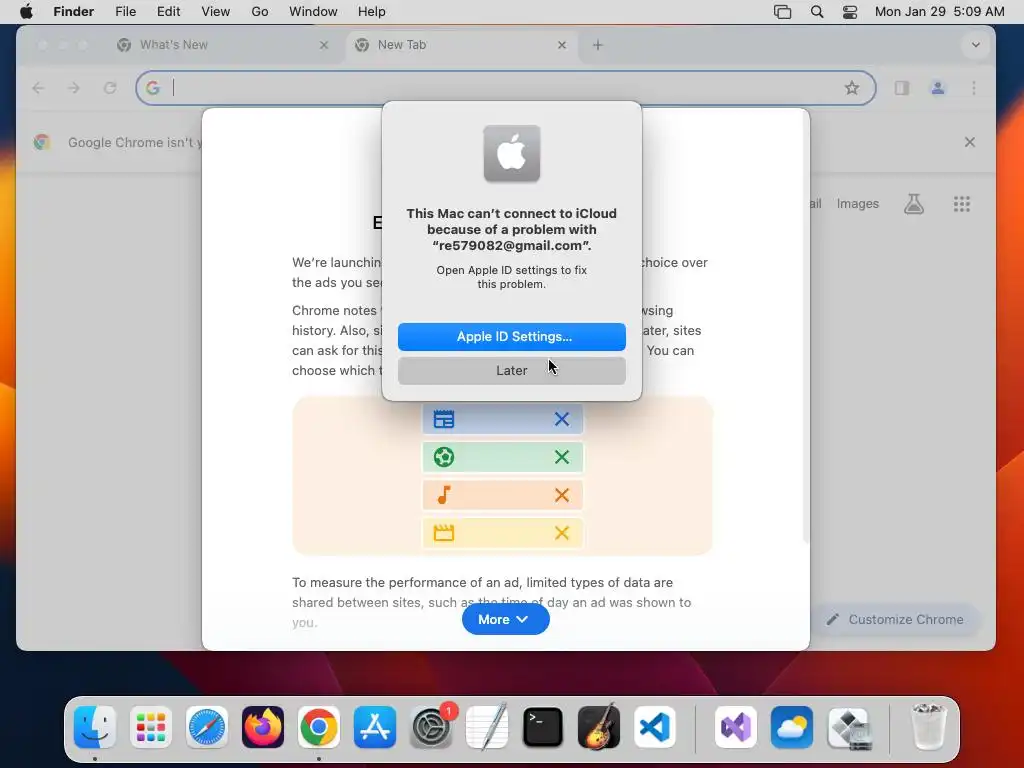Open the Google apps grid
The width and height of the screenshot is (1024, 768).
coord(961,204)
